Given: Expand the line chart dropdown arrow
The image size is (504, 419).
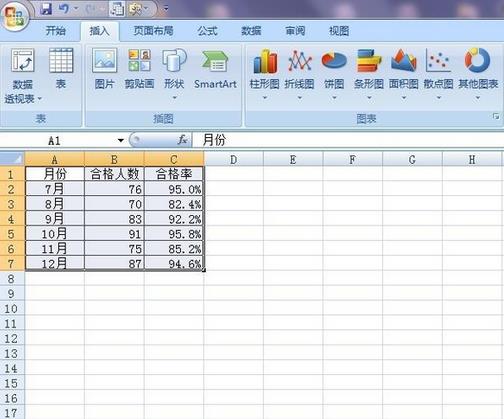Looking at the screenshot, I should tap(299, 98).
